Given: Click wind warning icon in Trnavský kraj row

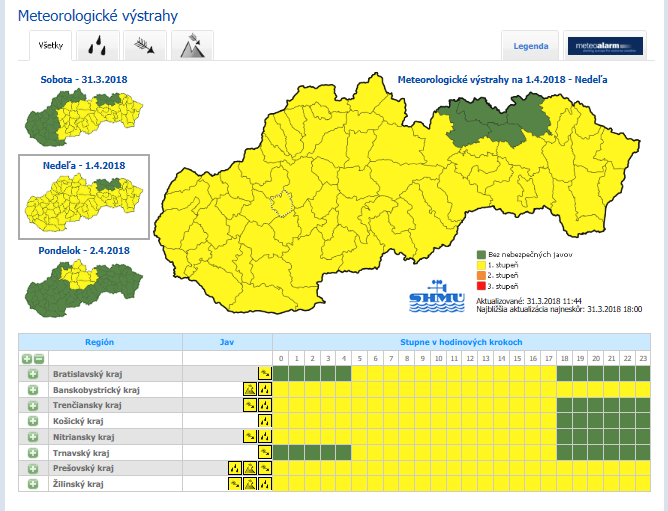Looking at the screenshot, I should point(264,453).
